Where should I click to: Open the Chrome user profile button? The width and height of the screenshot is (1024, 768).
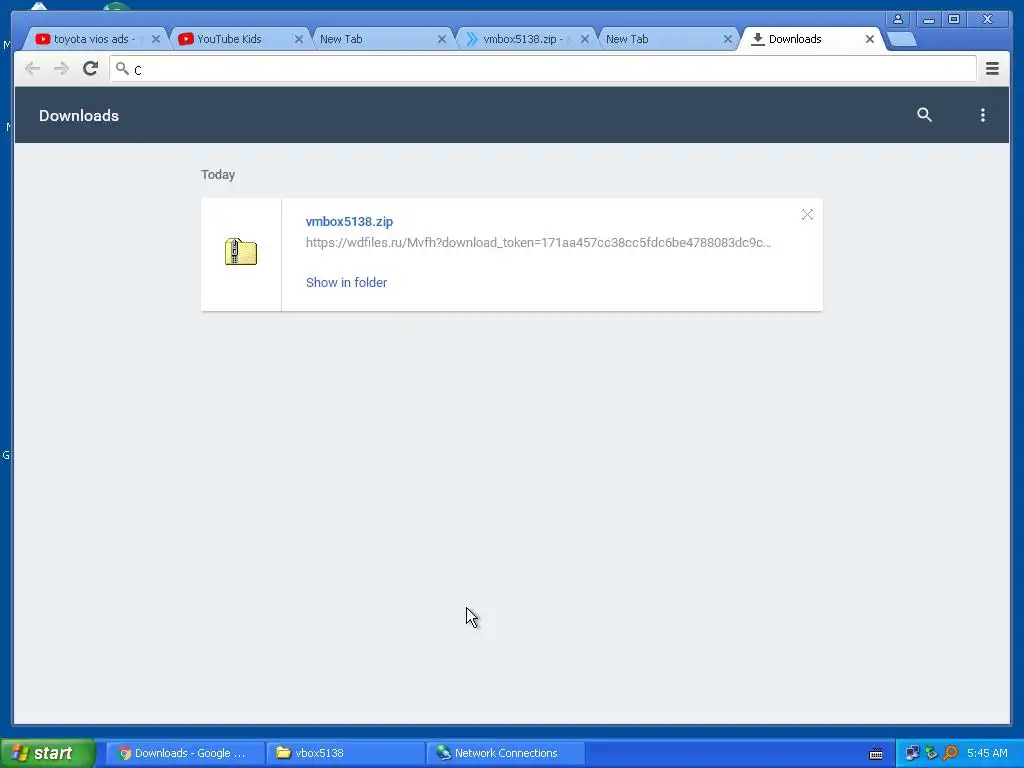[898, 19]
